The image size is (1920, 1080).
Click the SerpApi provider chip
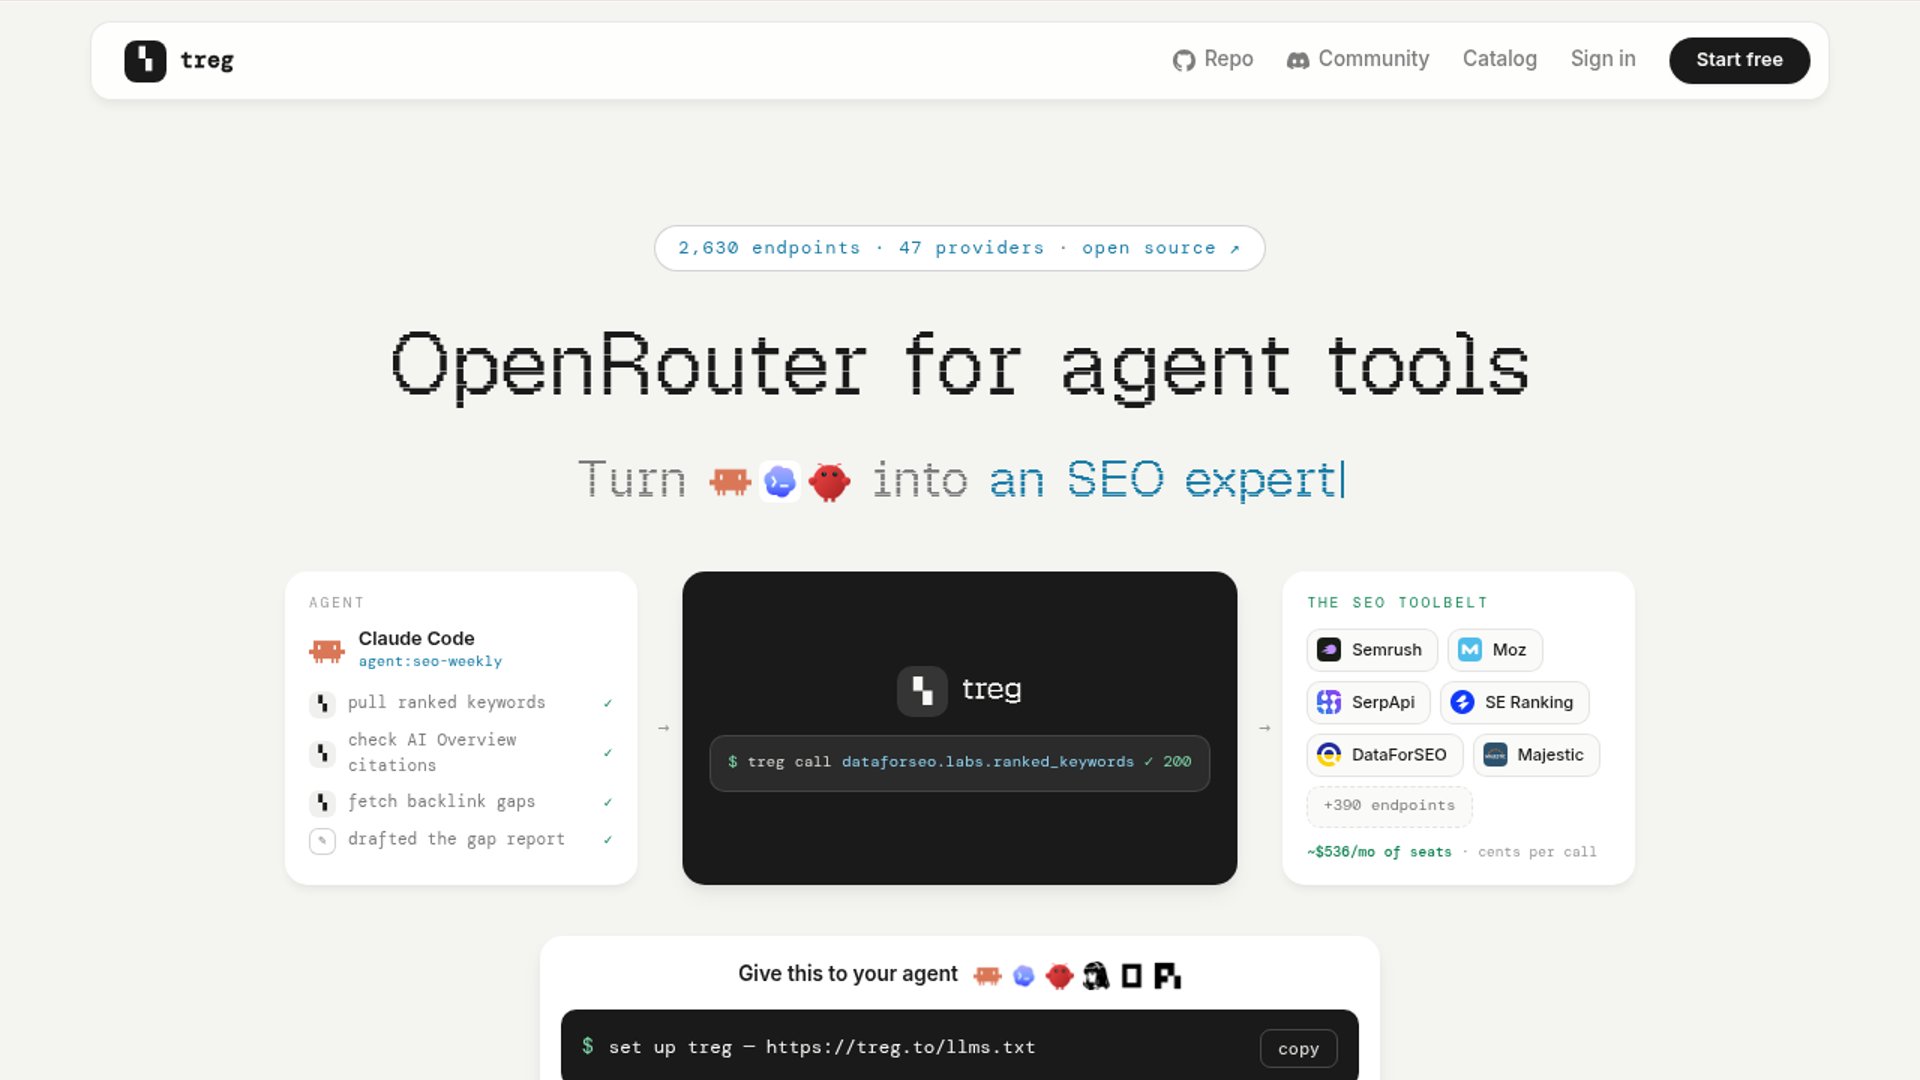click(1368, 702)
